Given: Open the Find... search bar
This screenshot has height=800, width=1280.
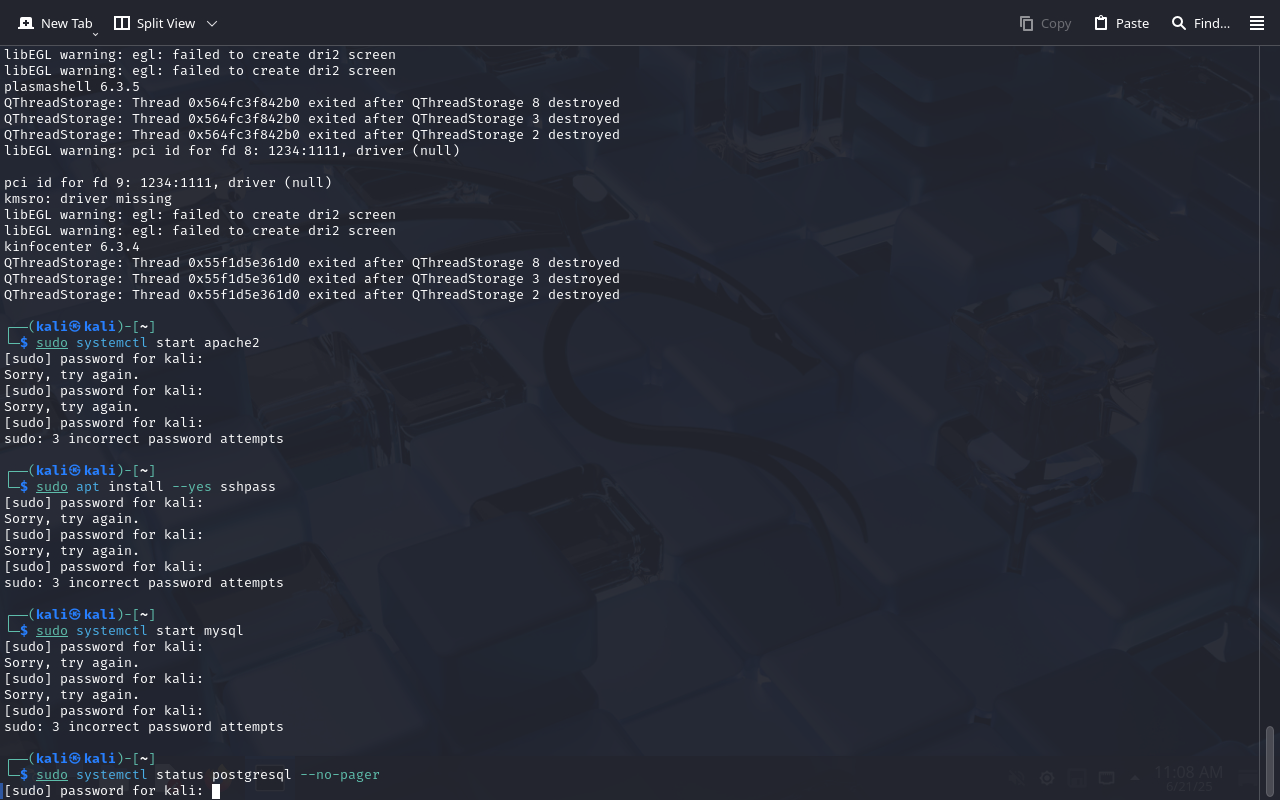Looking at the screenshot, I should (x=1200, y=23).
